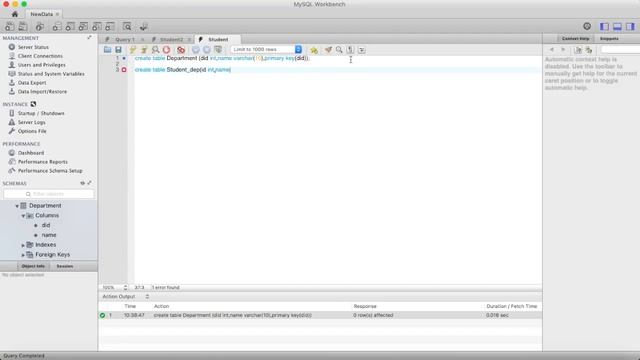
Task: Collapse the Columns node
Action: point(23,216)
